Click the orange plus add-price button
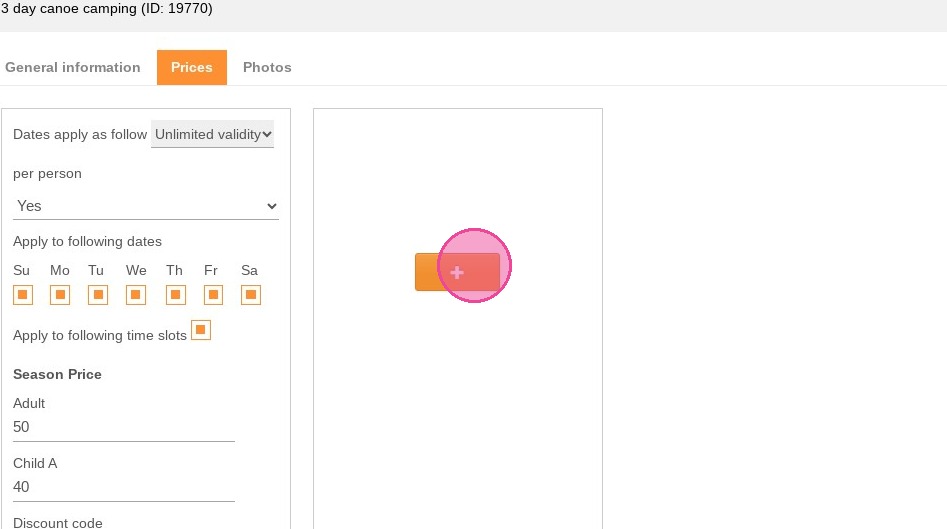The height and width of the screenshot is (529, 947). coord(457,272)
